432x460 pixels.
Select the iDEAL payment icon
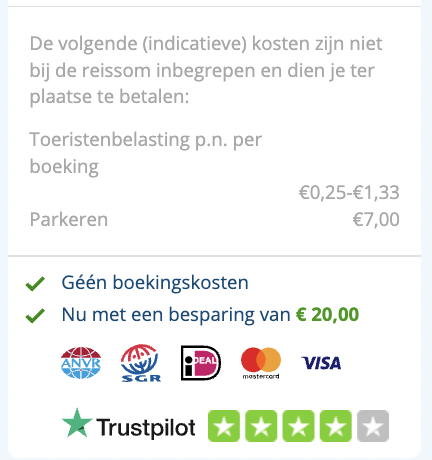coord(201,363)
